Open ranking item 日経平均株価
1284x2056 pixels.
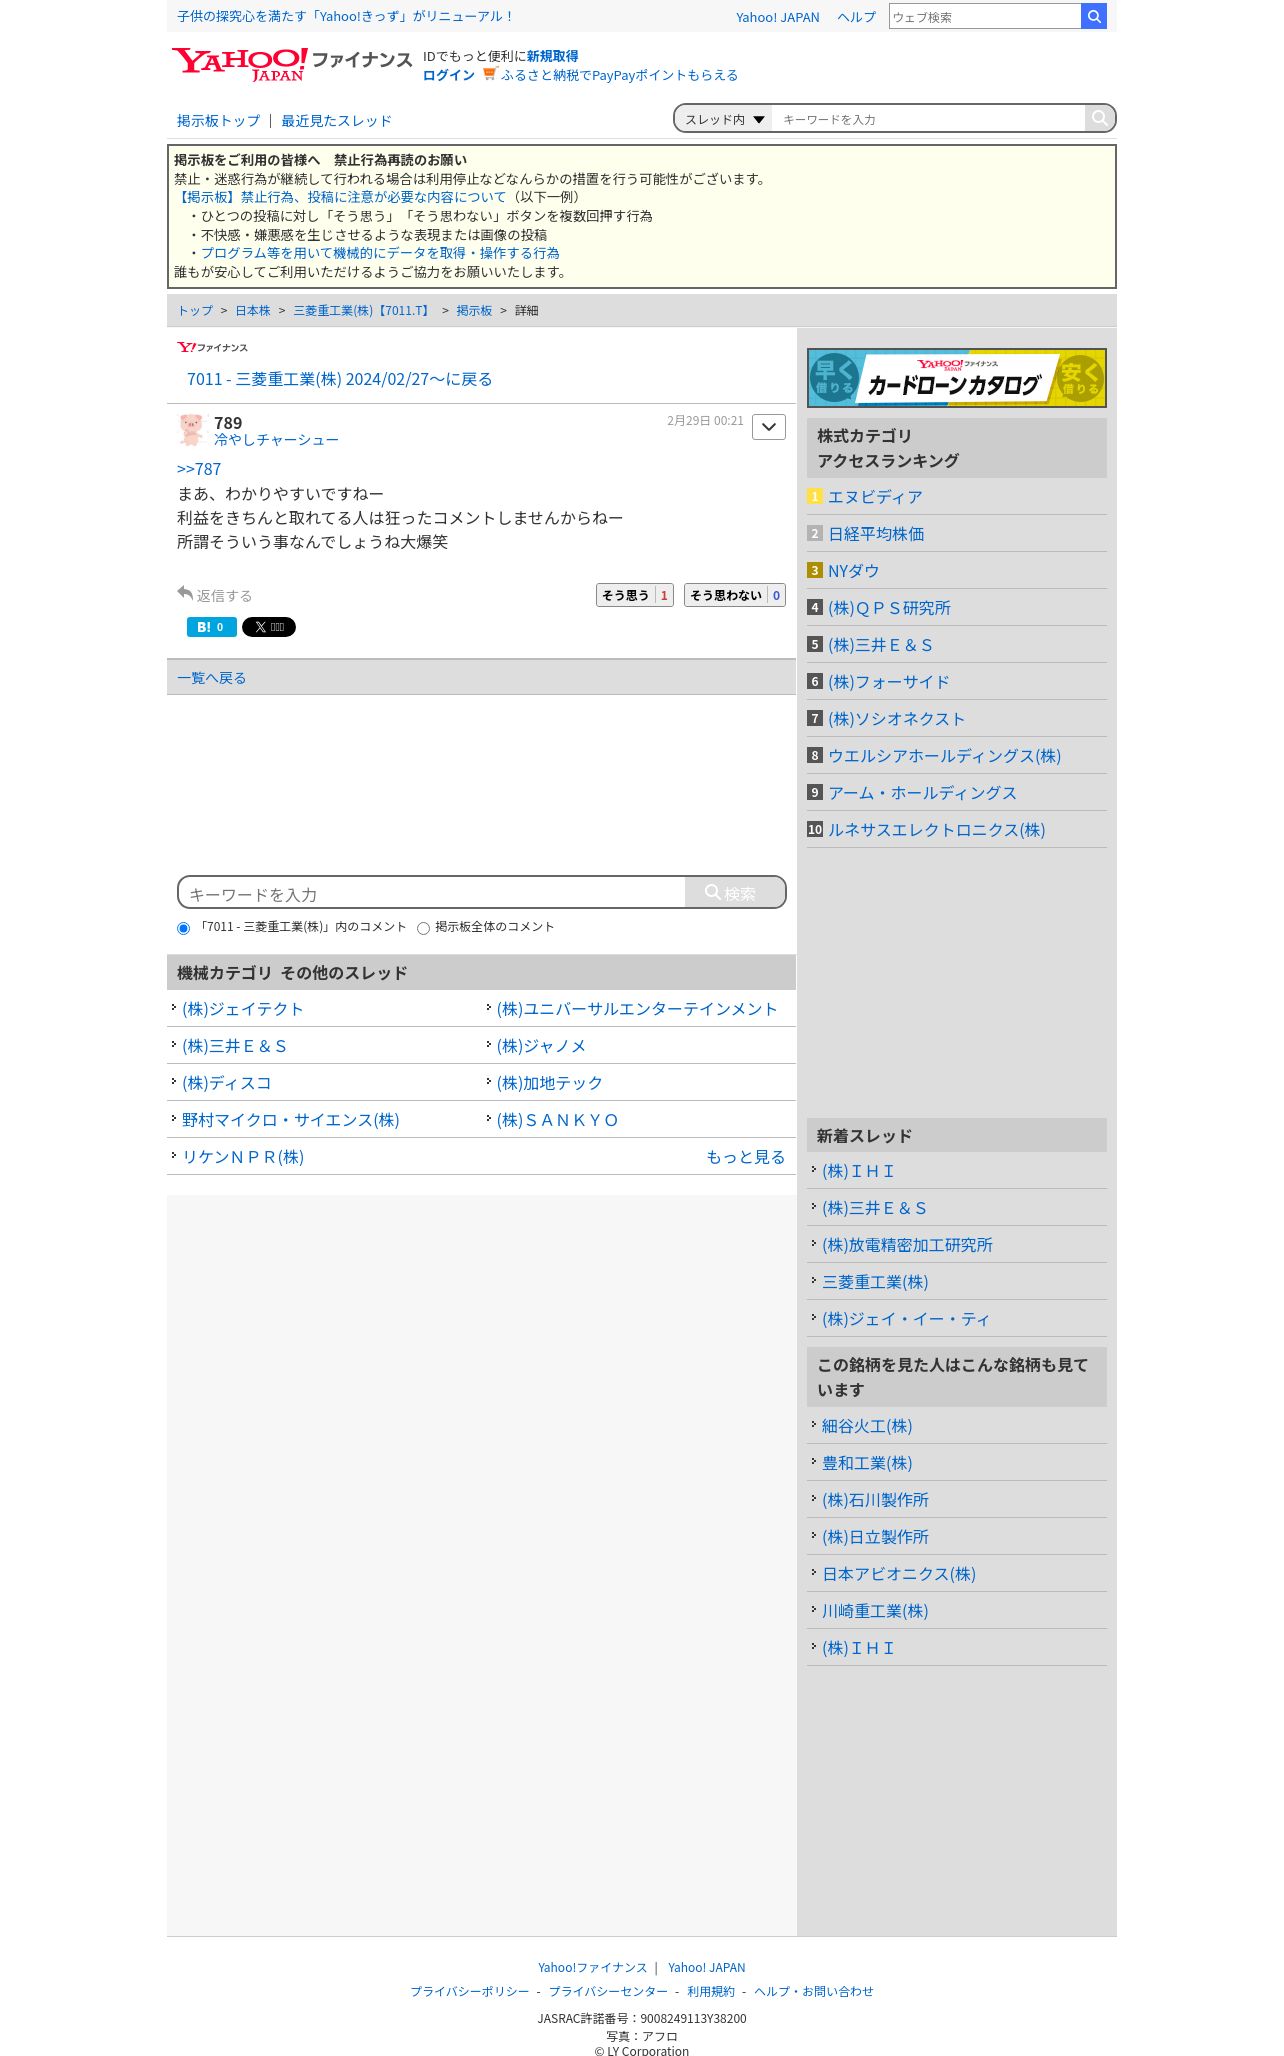click(x=876, y=534)
